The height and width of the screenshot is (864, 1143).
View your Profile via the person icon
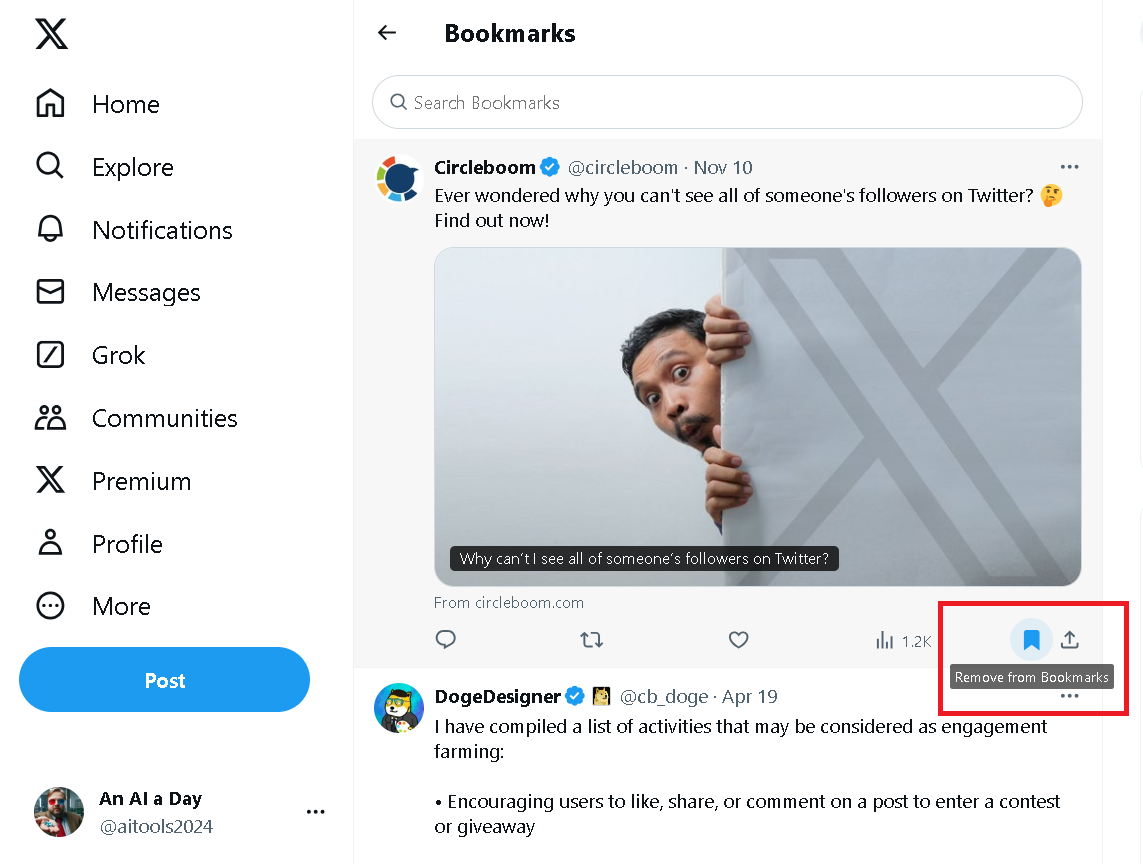click(51, 543)
